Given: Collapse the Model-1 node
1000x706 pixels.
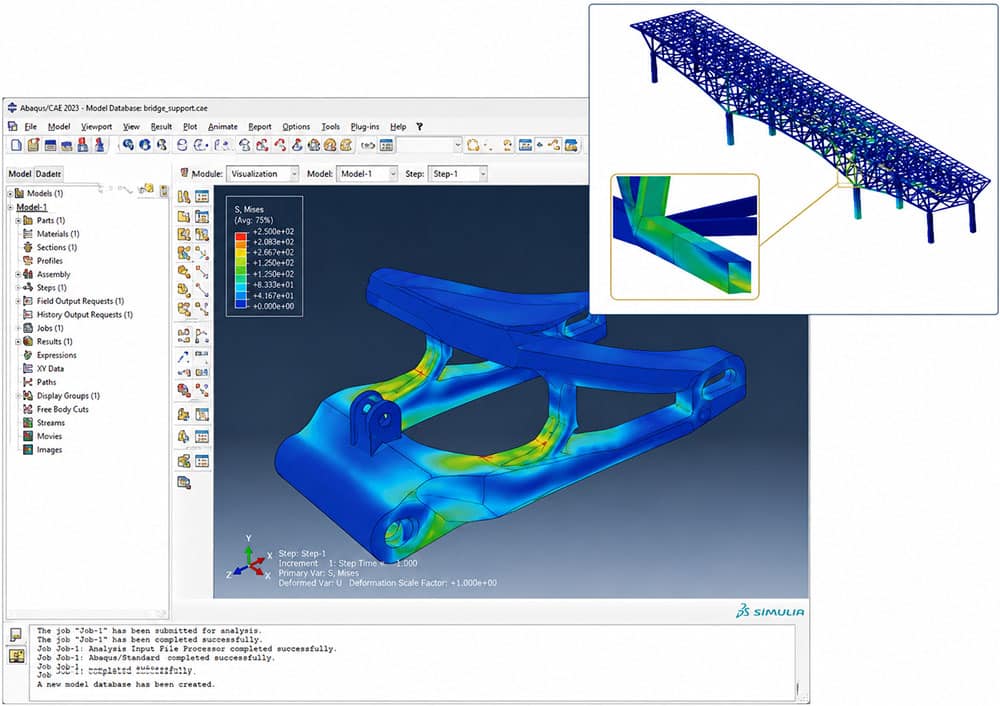Looking at the screenshot, I should click(x=10, y=207).
